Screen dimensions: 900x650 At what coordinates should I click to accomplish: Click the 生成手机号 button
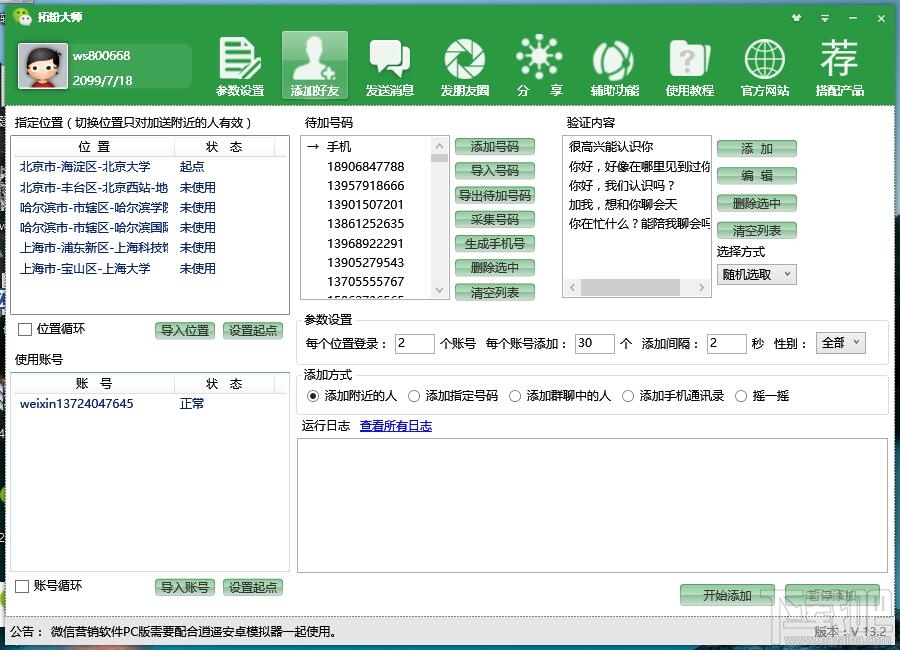point(495,244)
